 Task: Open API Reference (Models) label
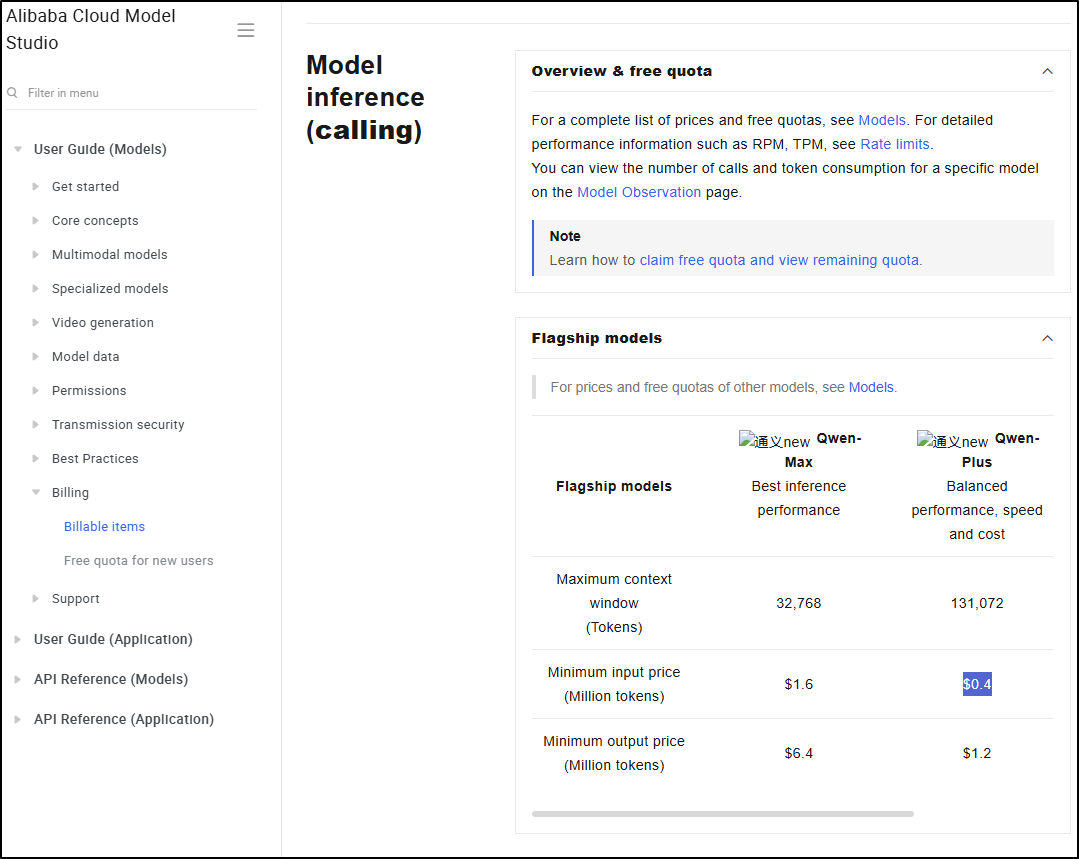[x=111, y=679]
